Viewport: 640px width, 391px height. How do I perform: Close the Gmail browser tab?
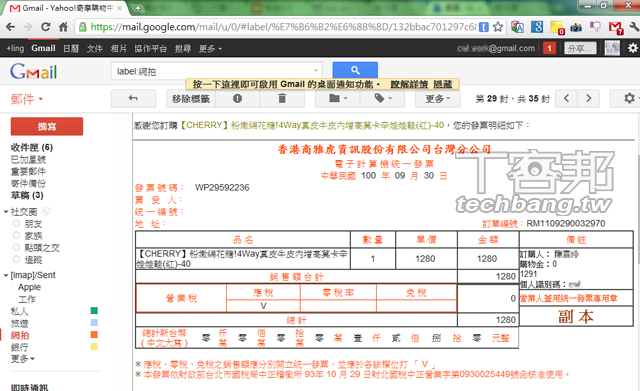pos(120,8)
